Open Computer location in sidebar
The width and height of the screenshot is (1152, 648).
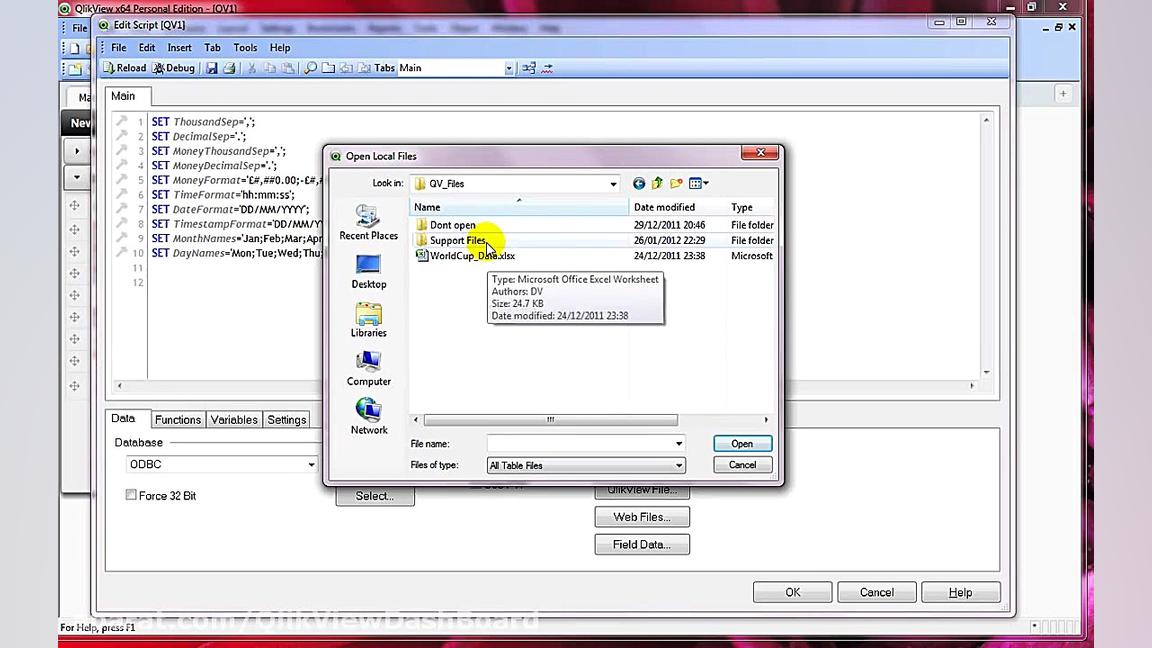coord(368,369)
